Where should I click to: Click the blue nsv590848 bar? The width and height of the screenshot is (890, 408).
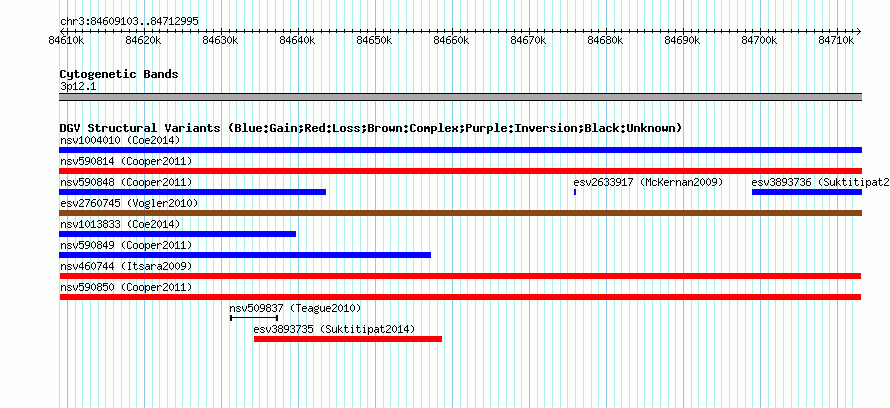pyautogui.click(x=192, y=192)
